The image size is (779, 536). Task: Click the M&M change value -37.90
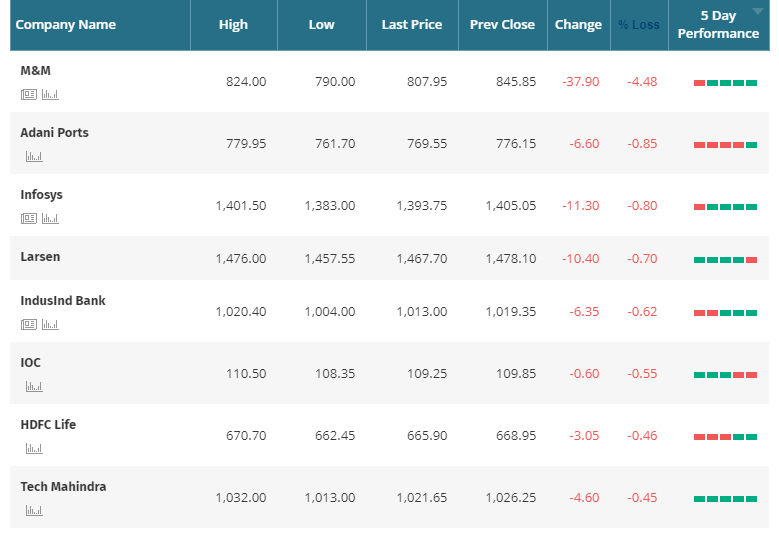pyautogui.click(x=580, y=81)
